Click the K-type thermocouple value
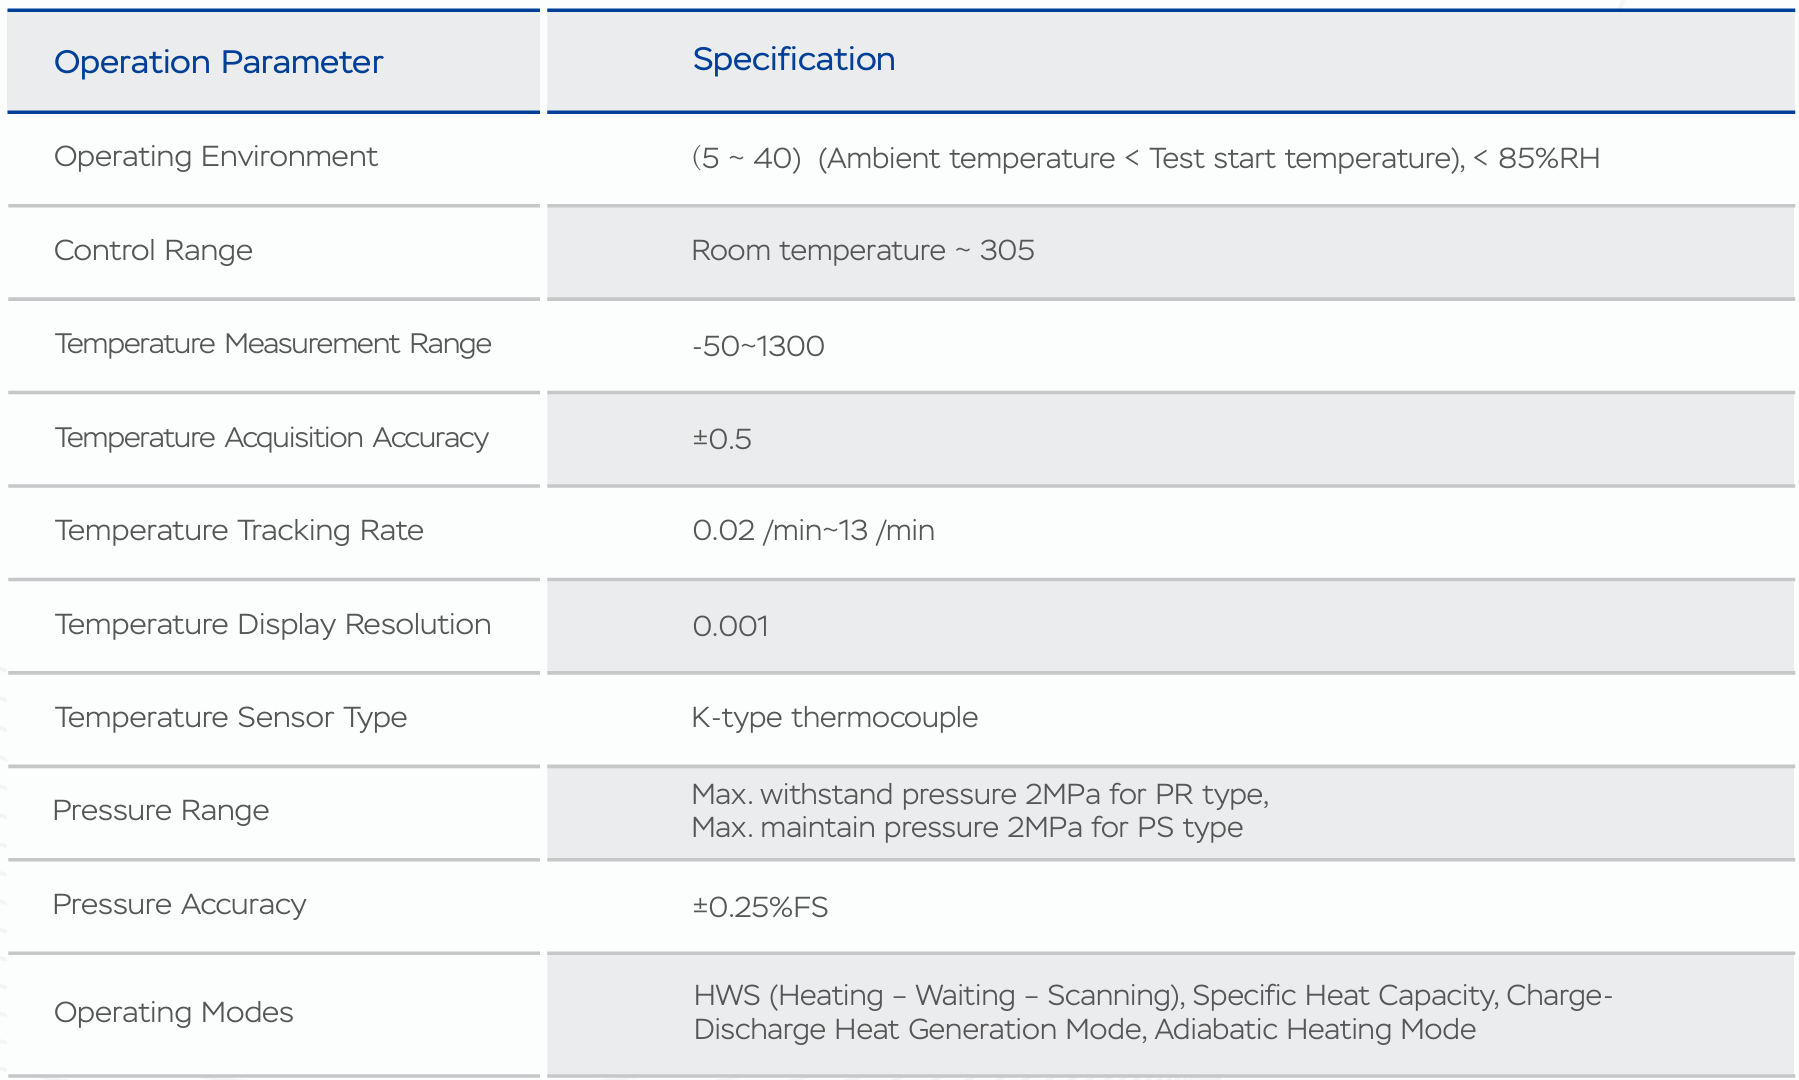This screenshot has width=1799, height=1080. [x=835, y=717]
